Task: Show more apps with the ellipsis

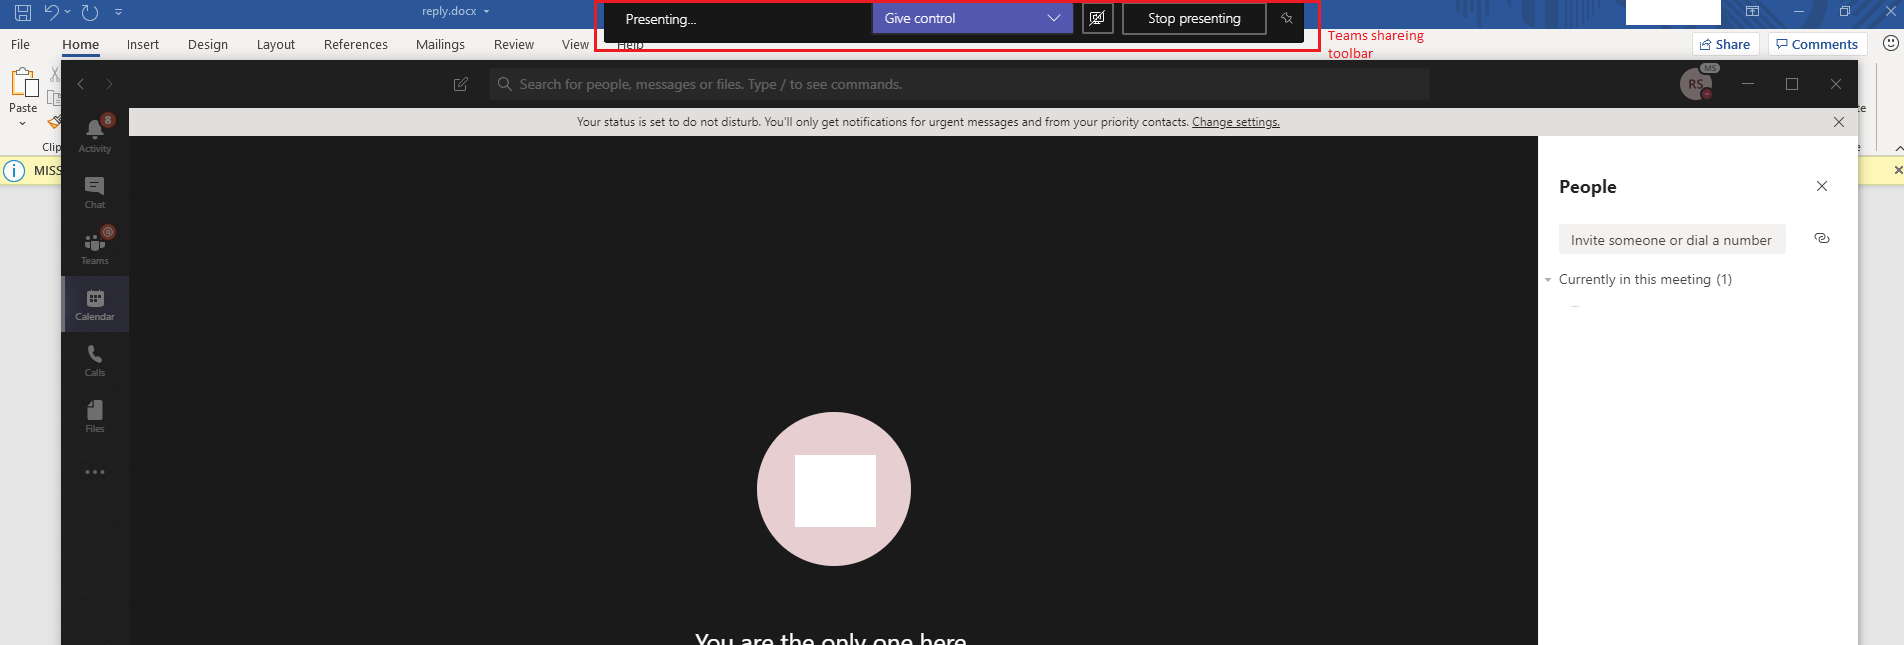Action: 95,472
